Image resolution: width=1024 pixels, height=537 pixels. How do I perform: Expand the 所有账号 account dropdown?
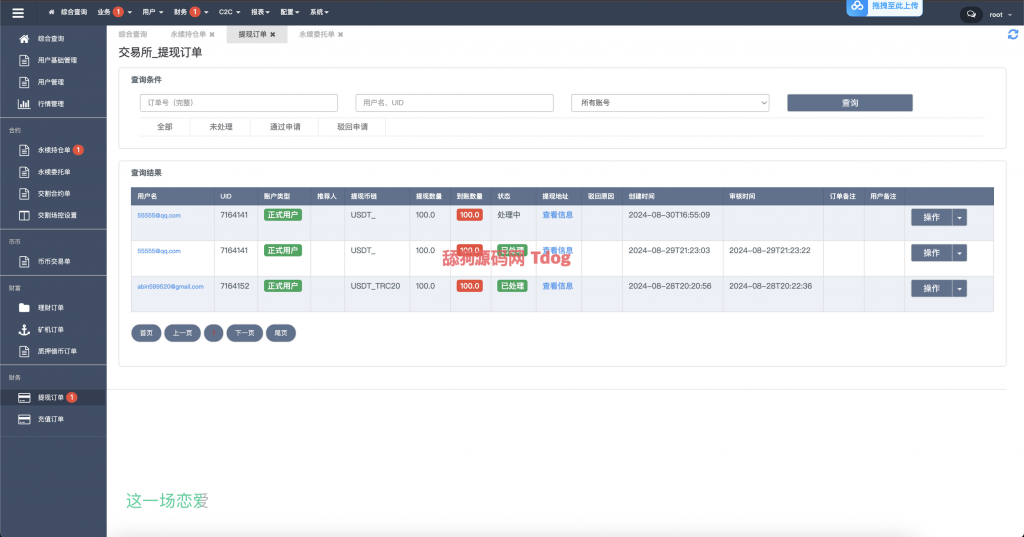click(669, 103)
